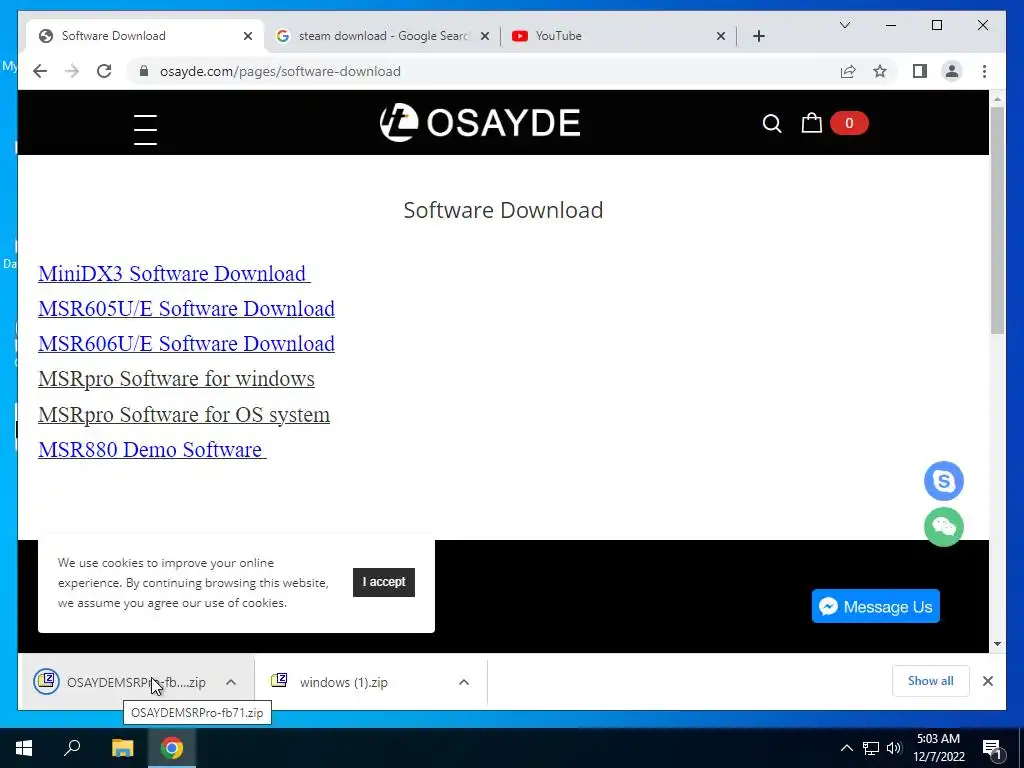Show all downloads
The height and width of the screenshot is (768, 1024).
930,681
